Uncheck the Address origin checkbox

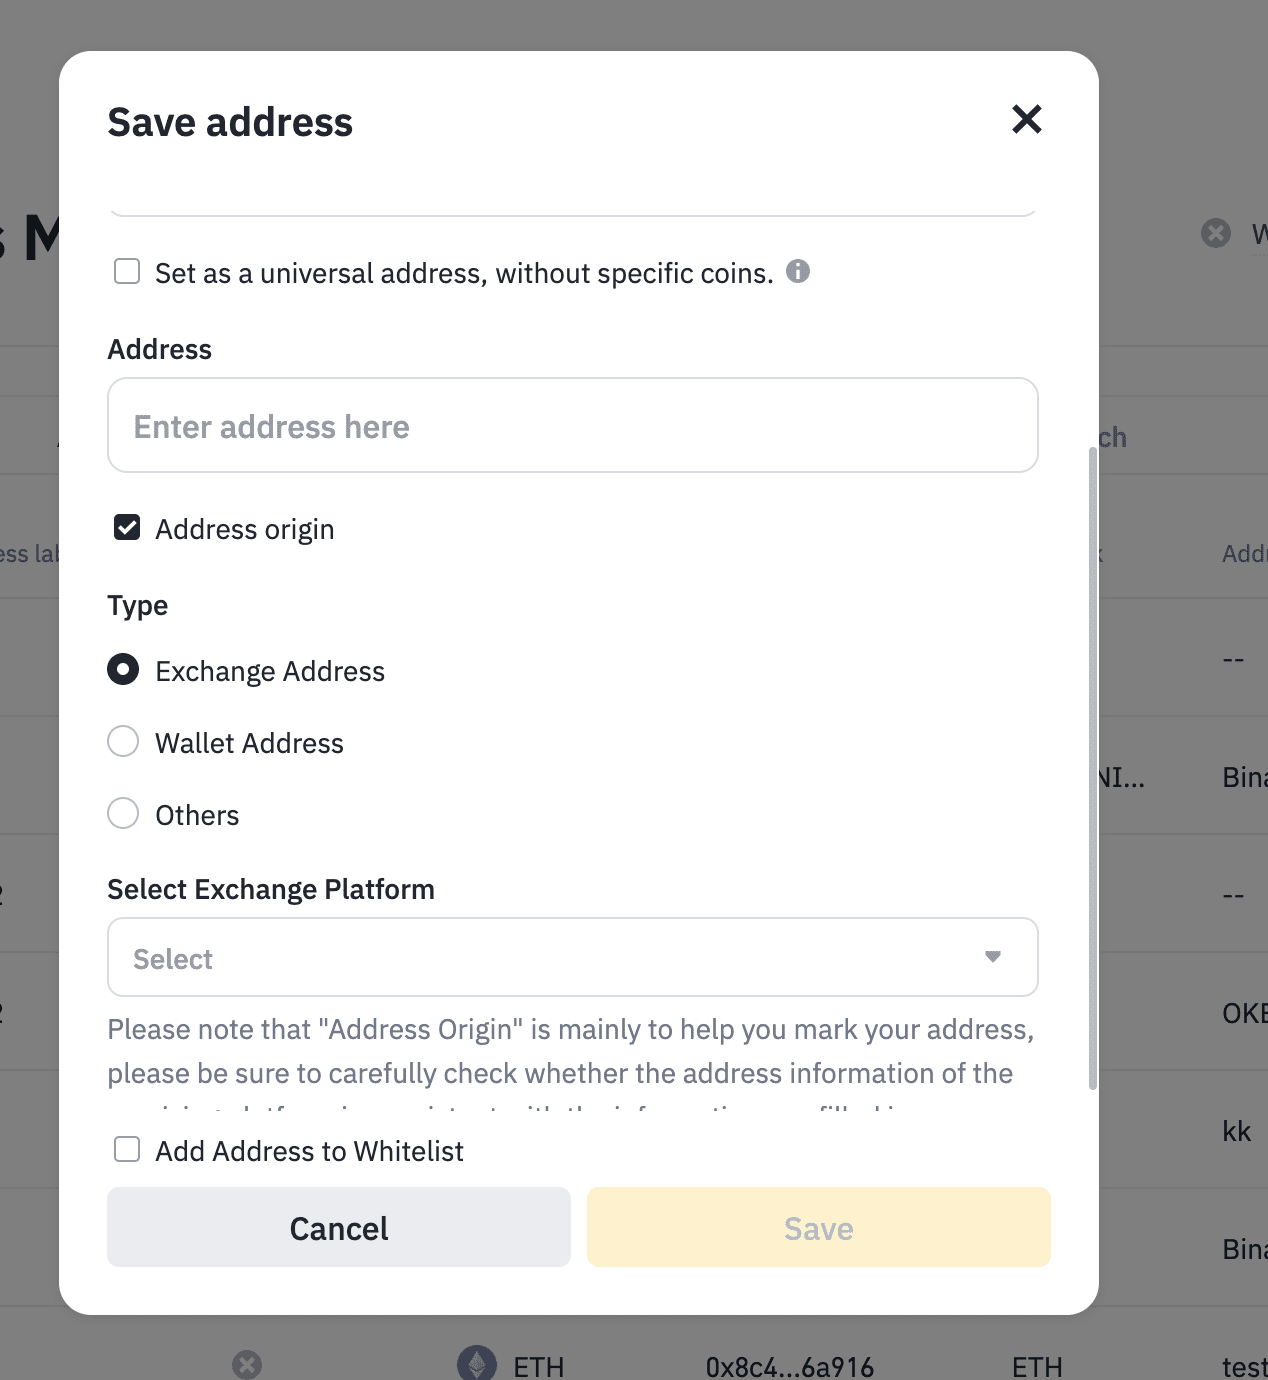(x=127, y=528)
